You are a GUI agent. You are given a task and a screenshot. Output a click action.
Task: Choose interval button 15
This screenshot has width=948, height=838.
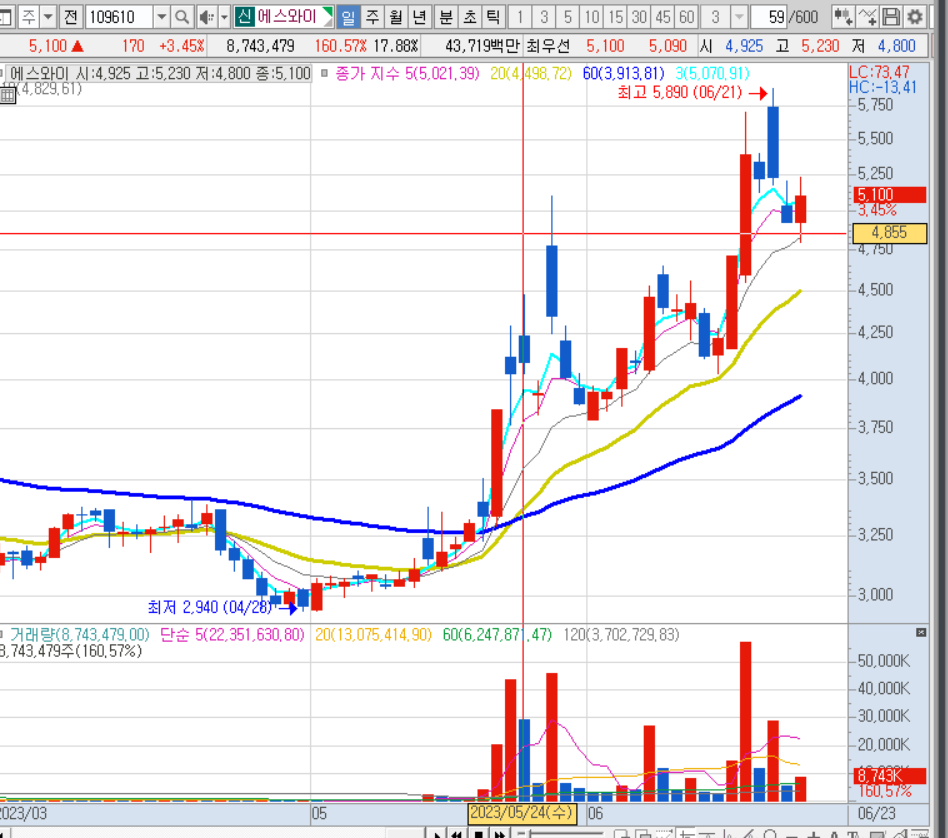[x=615, y=17]
